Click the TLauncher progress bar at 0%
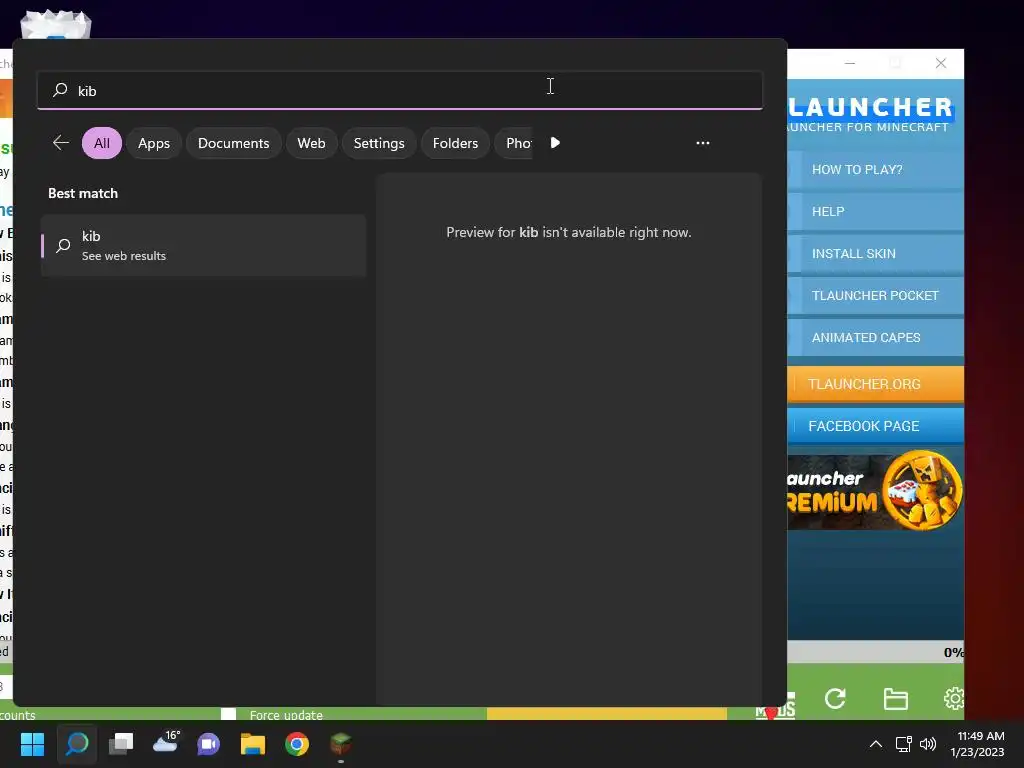The height and width of the screenshot is (768, 1024). click(x=875, y=652)
